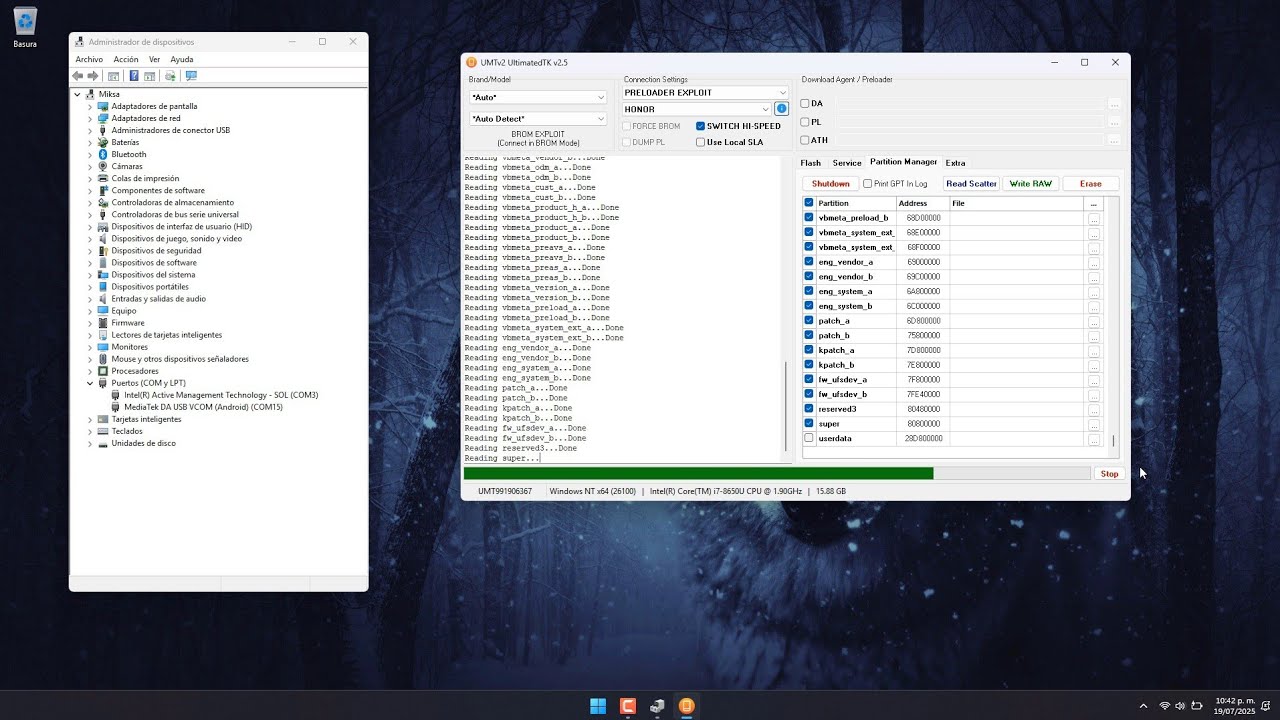1280x720 pixels.
Task: Enable the Use Local SLA checkbox
Action: click(701, 142)
